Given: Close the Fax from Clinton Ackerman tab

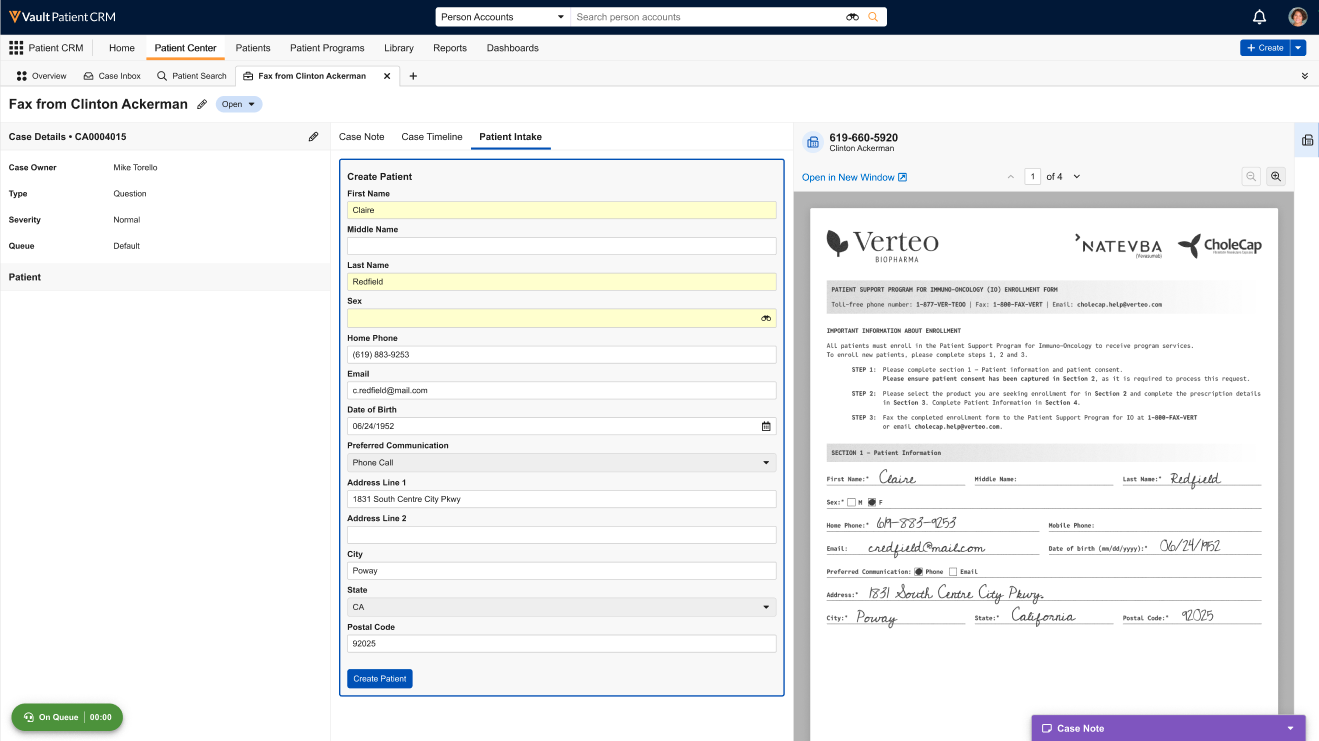Looking at the screenshot, I should point(387,76).
